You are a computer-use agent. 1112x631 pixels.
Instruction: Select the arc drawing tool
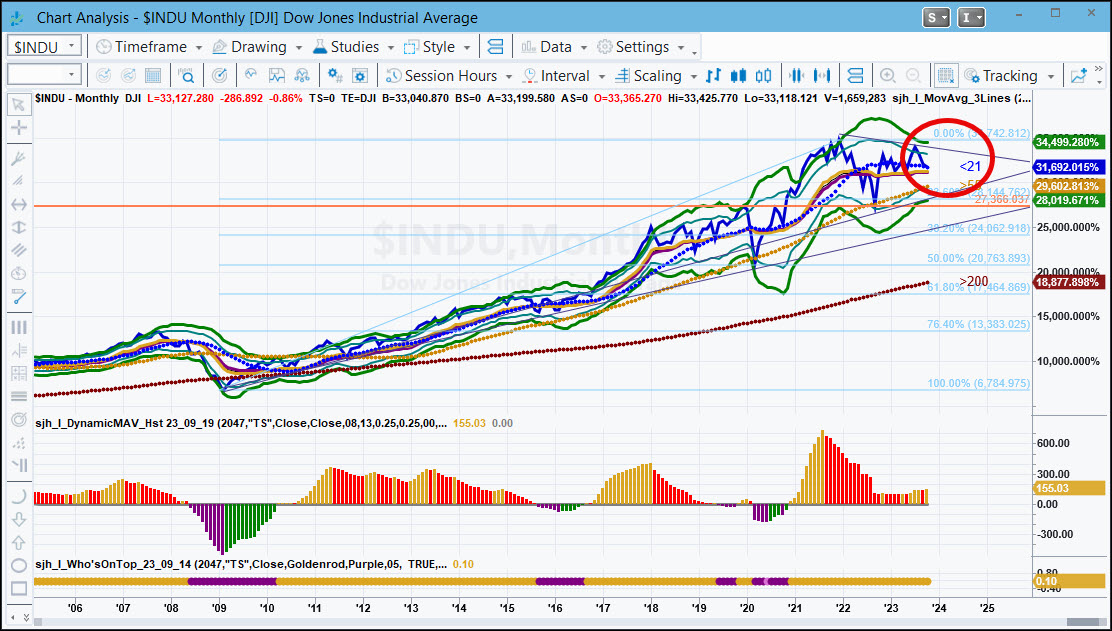pos(18,496)
